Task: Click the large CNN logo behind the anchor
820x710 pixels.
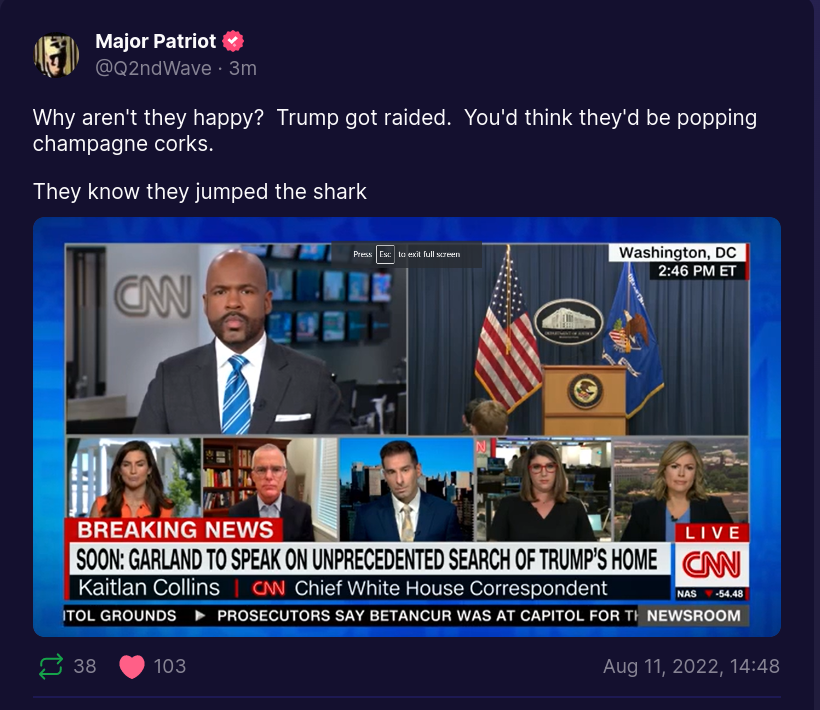Action: [152, 296]
